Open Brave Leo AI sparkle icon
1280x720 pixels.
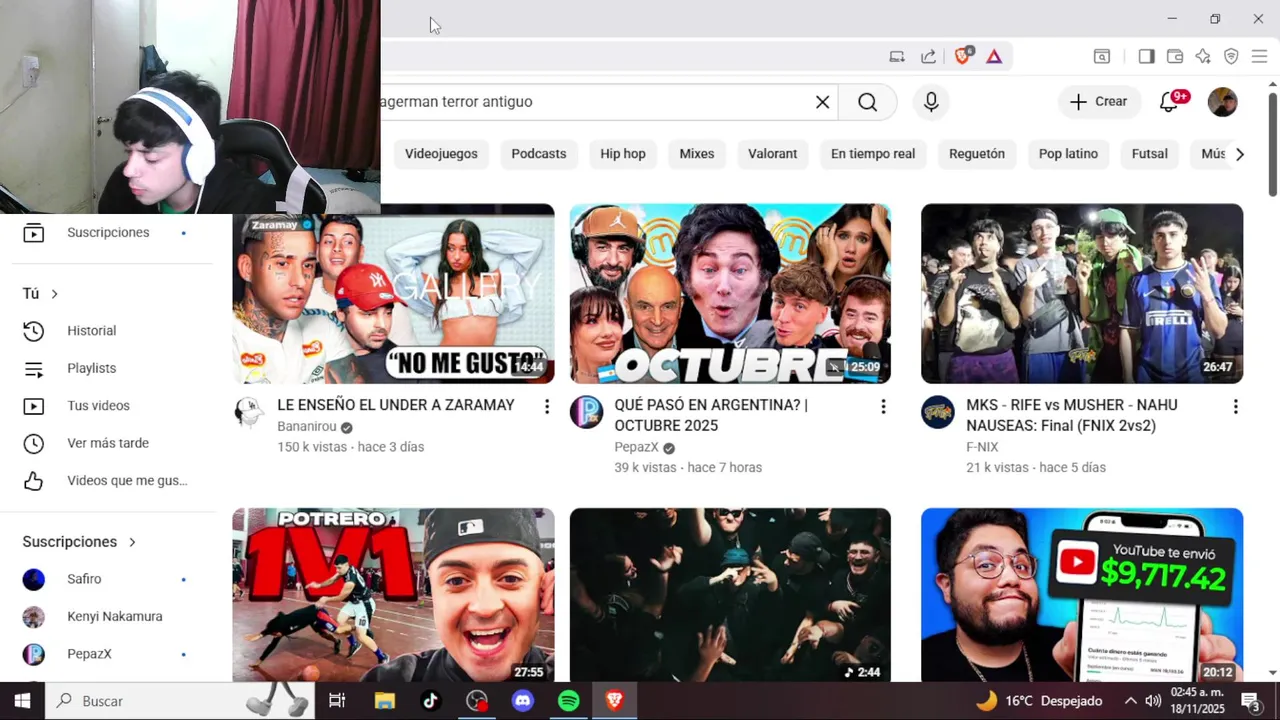pos(1203,57)
